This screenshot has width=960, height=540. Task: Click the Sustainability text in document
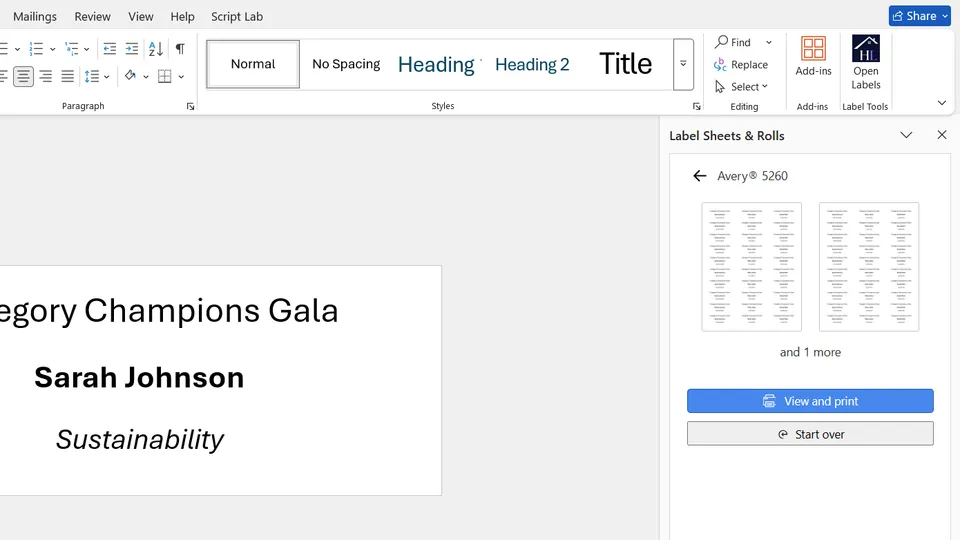[140, 440]
